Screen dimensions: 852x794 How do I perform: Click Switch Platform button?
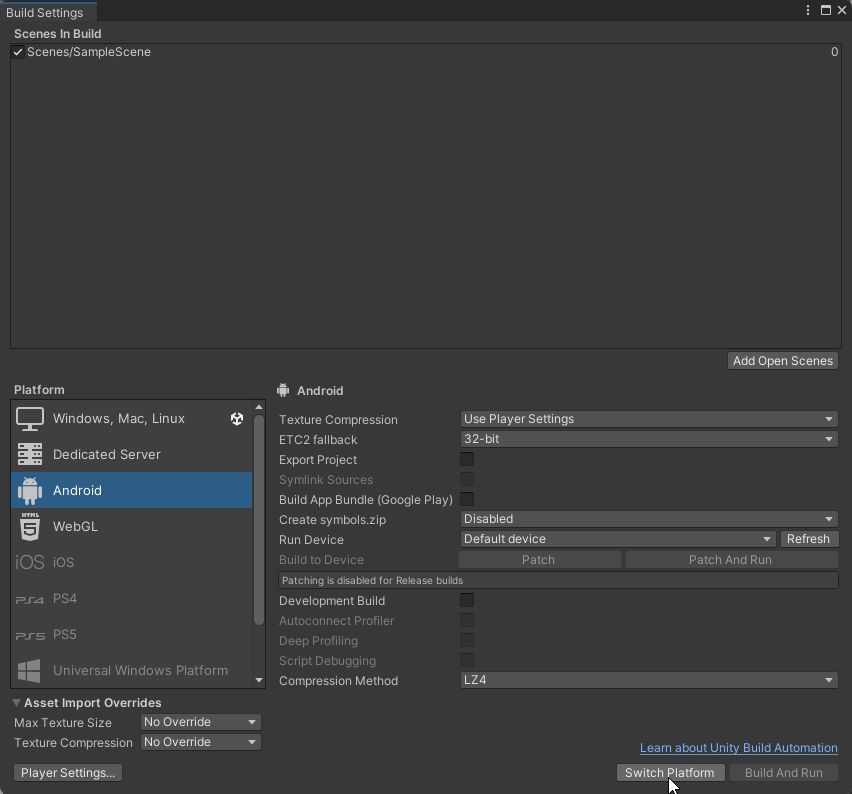tap(671, 773)
